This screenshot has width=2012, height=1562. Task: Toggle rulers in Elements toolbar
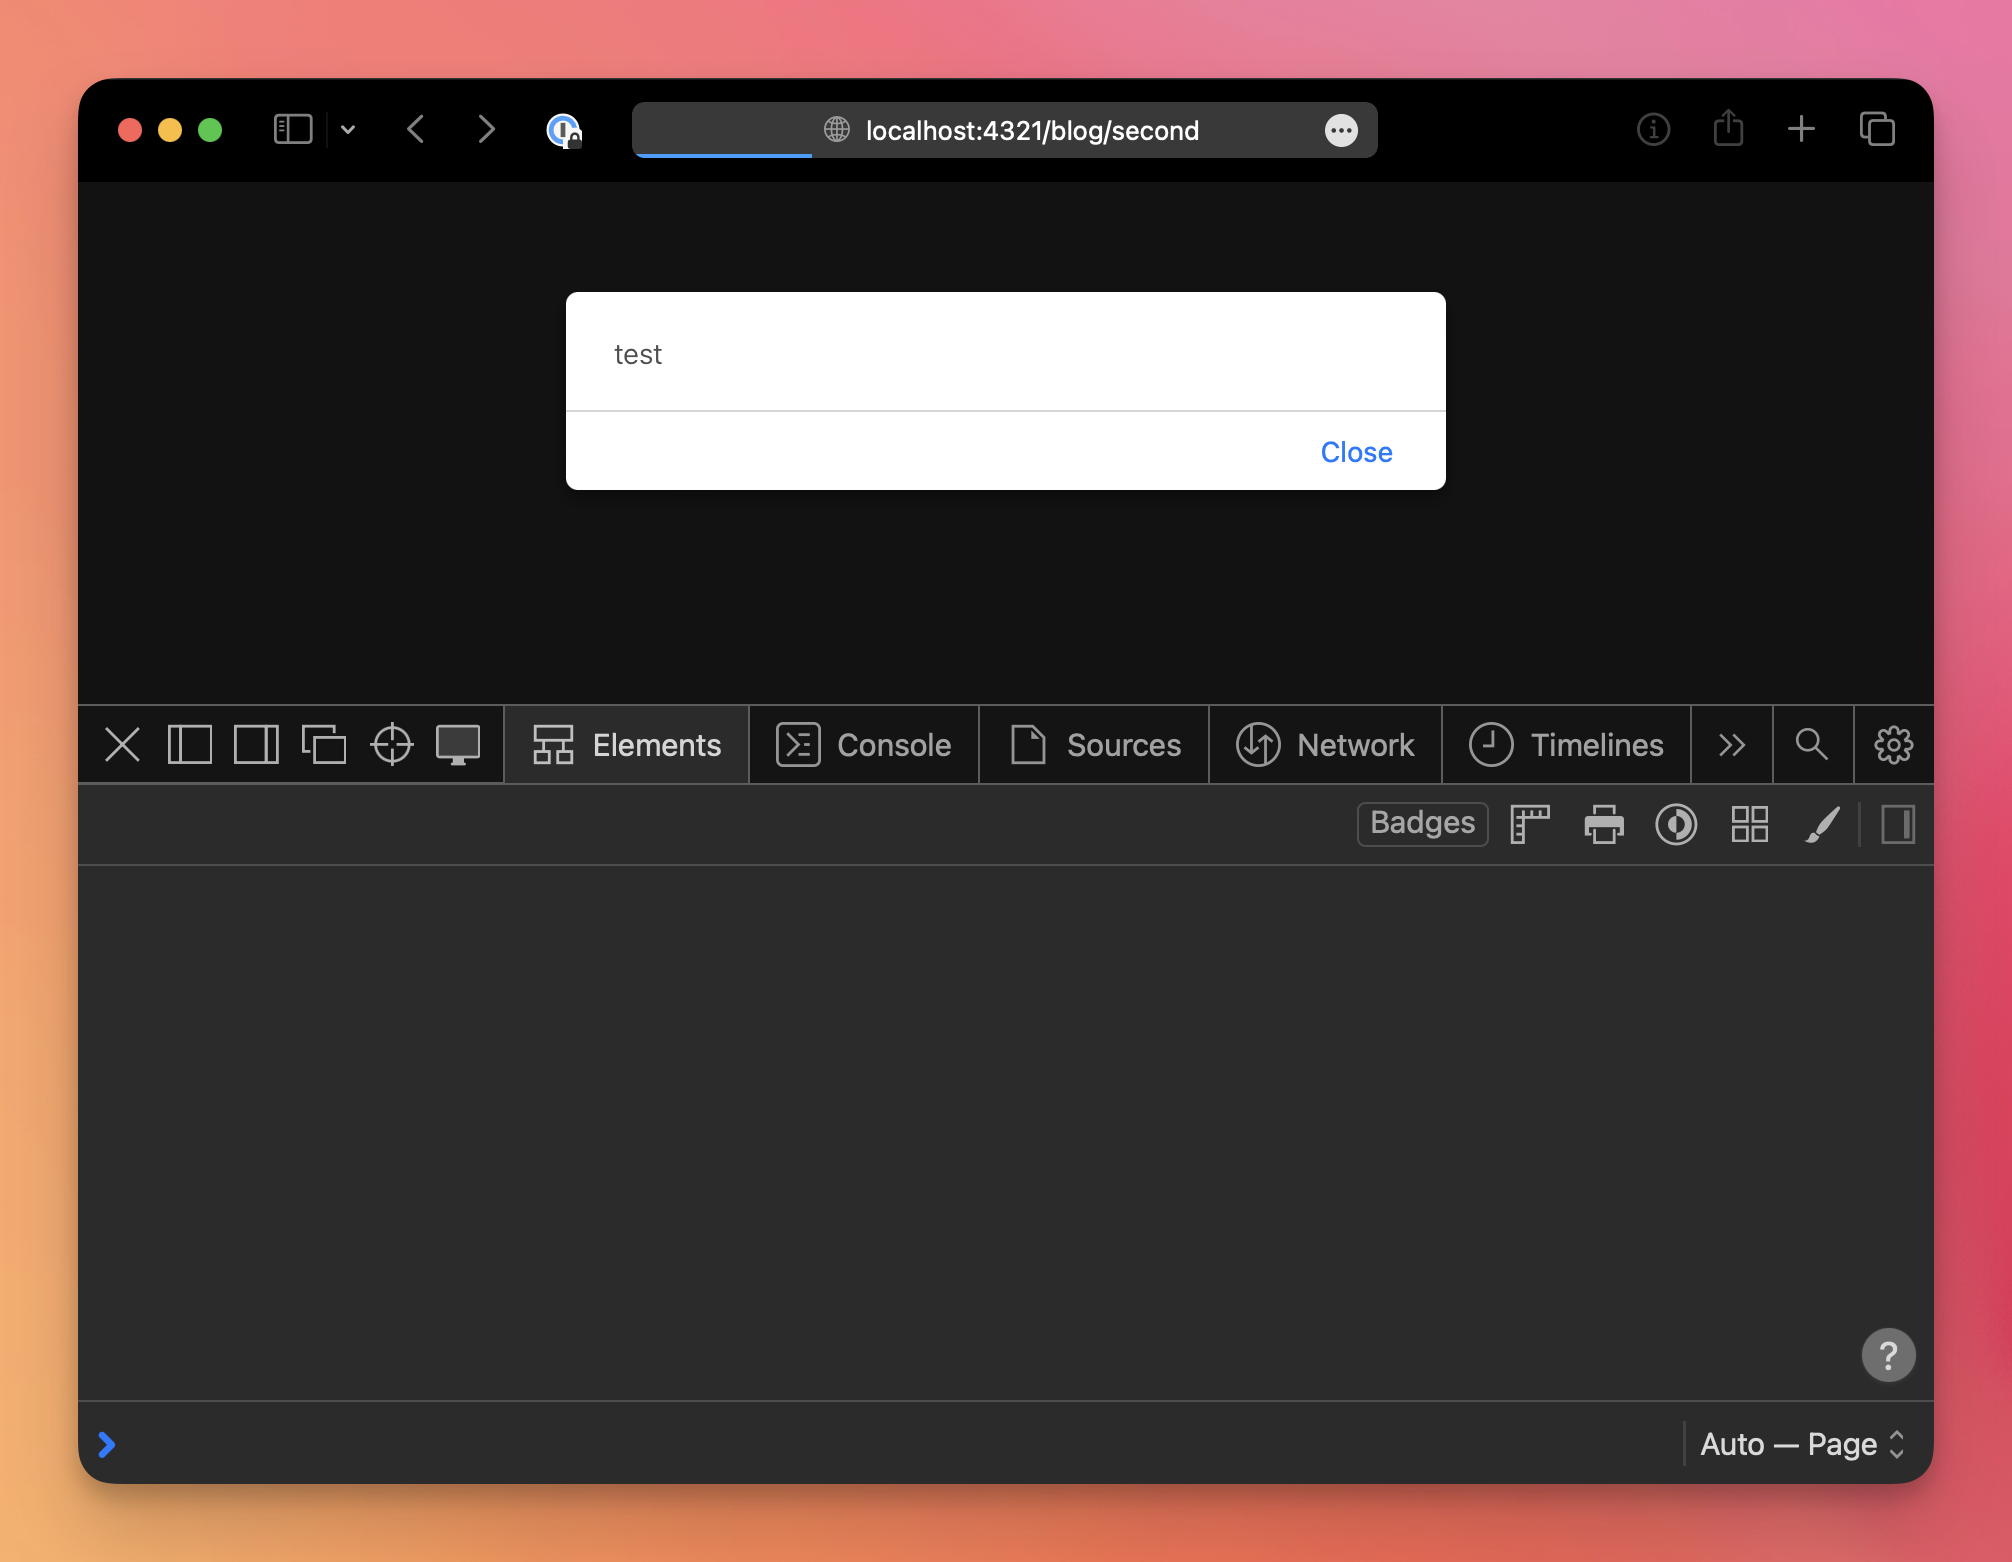click(x=1529, y=825)
